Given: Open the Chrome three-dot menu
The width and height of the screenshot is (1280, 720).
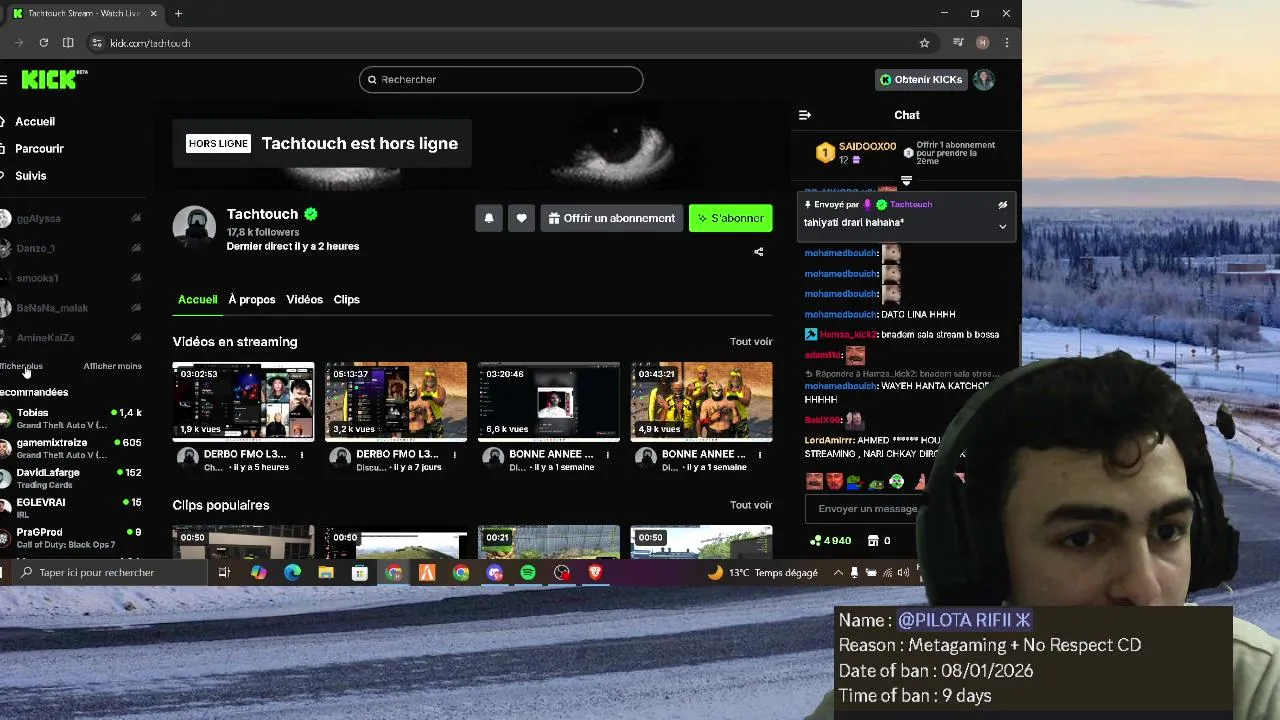Looking at the screenshot, I should 1006,43.
